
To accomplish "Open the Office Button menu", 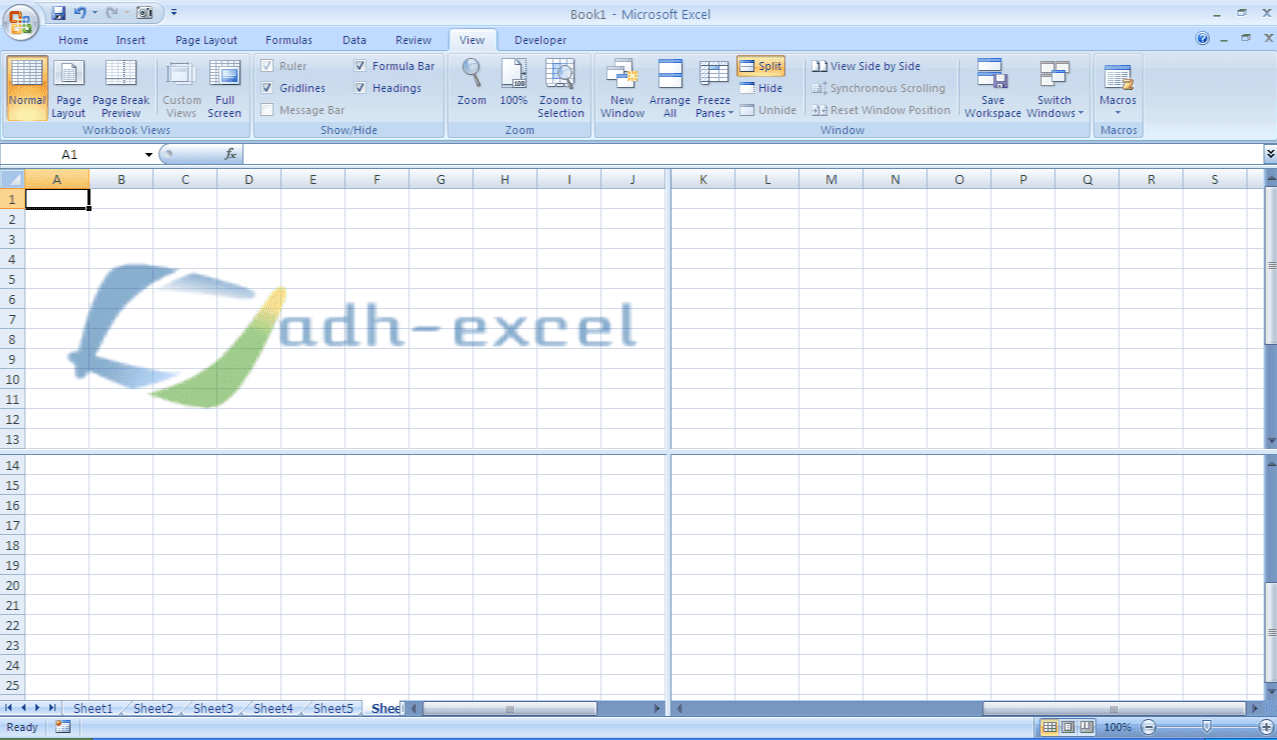I will [20, 20].
